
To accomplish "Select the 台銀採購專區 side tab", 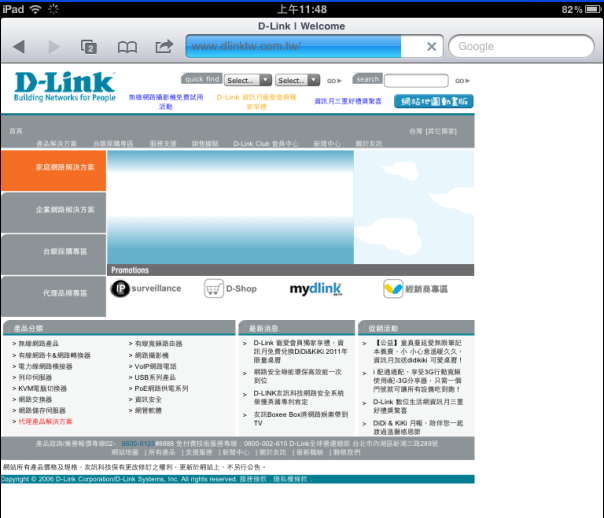I will [x=54, y=254].
